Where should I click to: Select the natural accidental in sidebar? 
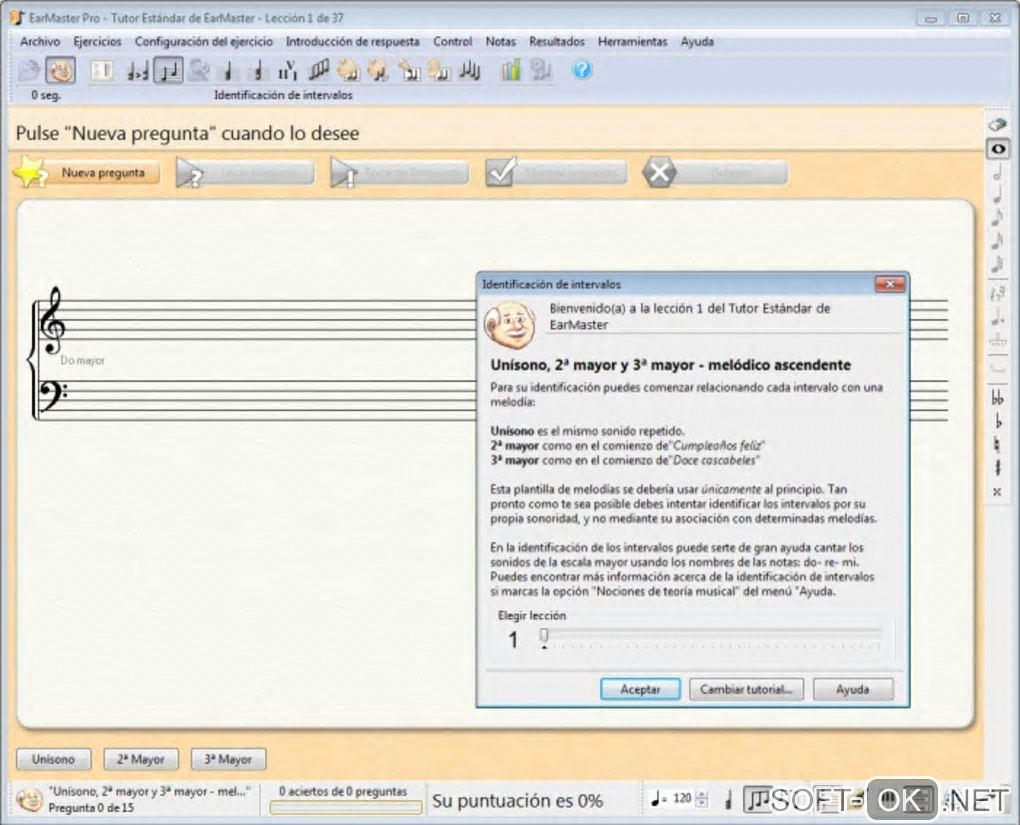point(997,445)
